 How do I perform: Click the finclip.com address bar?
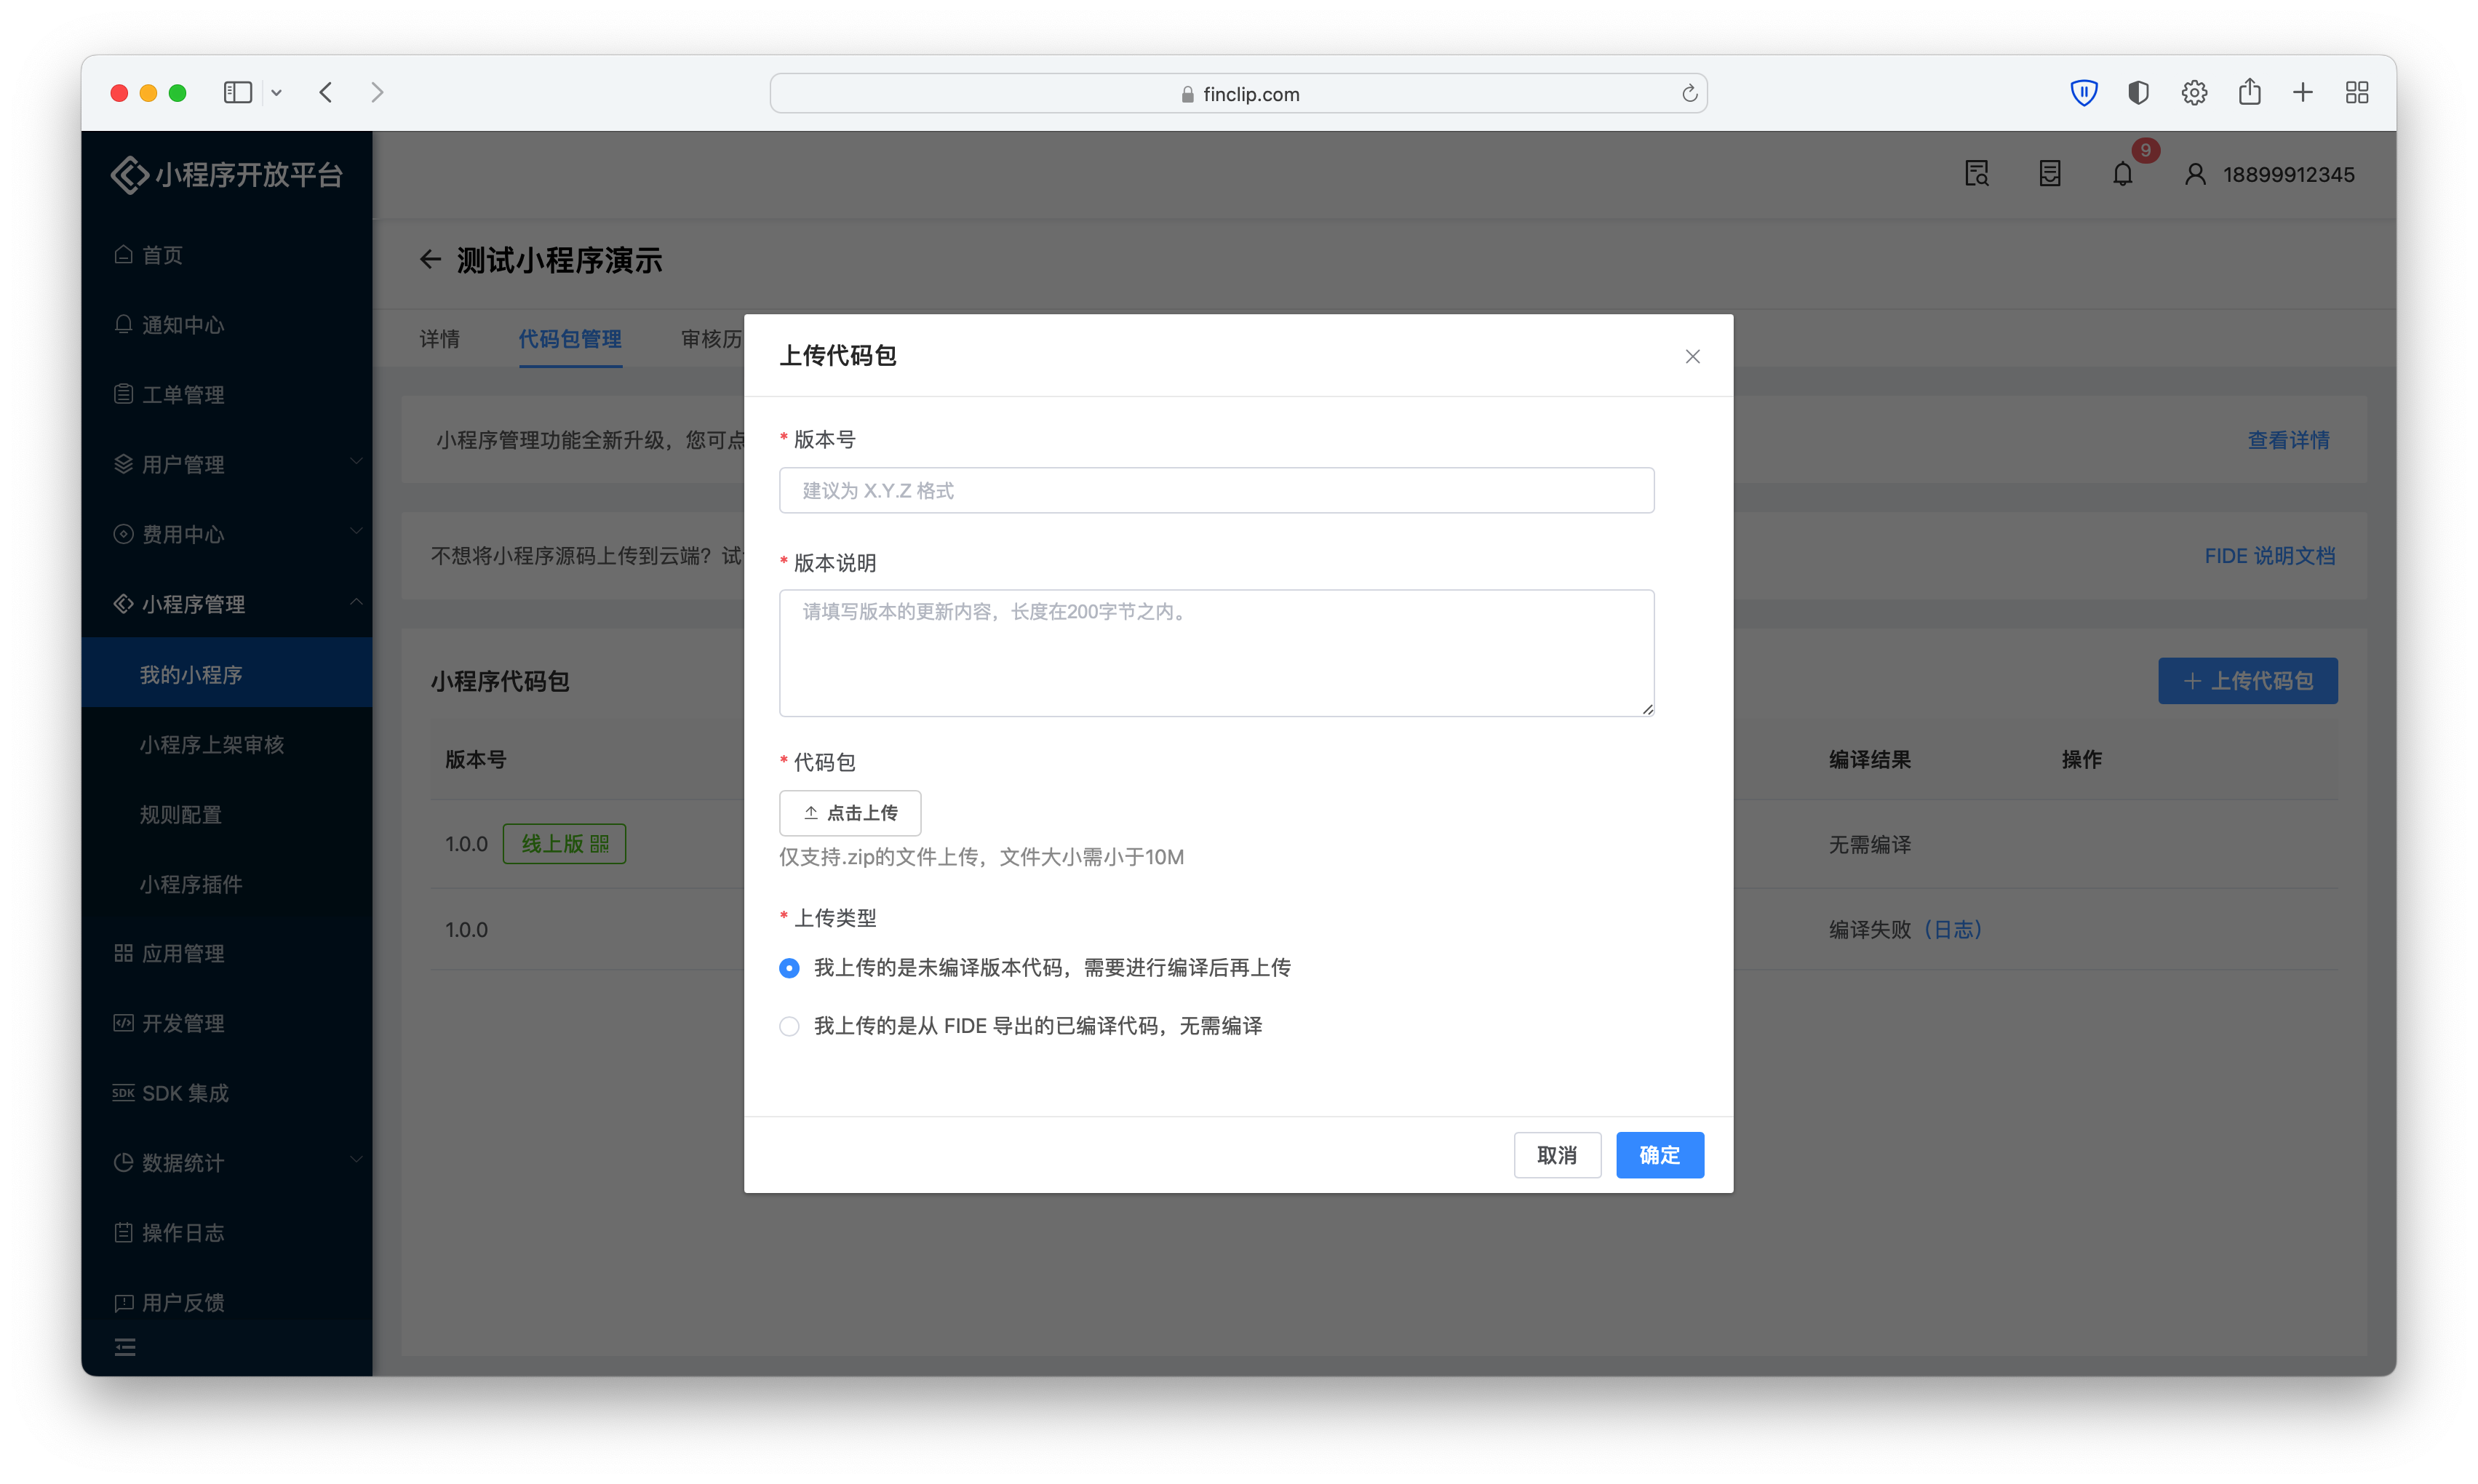pyautogui.click(x=1238, y=93)
